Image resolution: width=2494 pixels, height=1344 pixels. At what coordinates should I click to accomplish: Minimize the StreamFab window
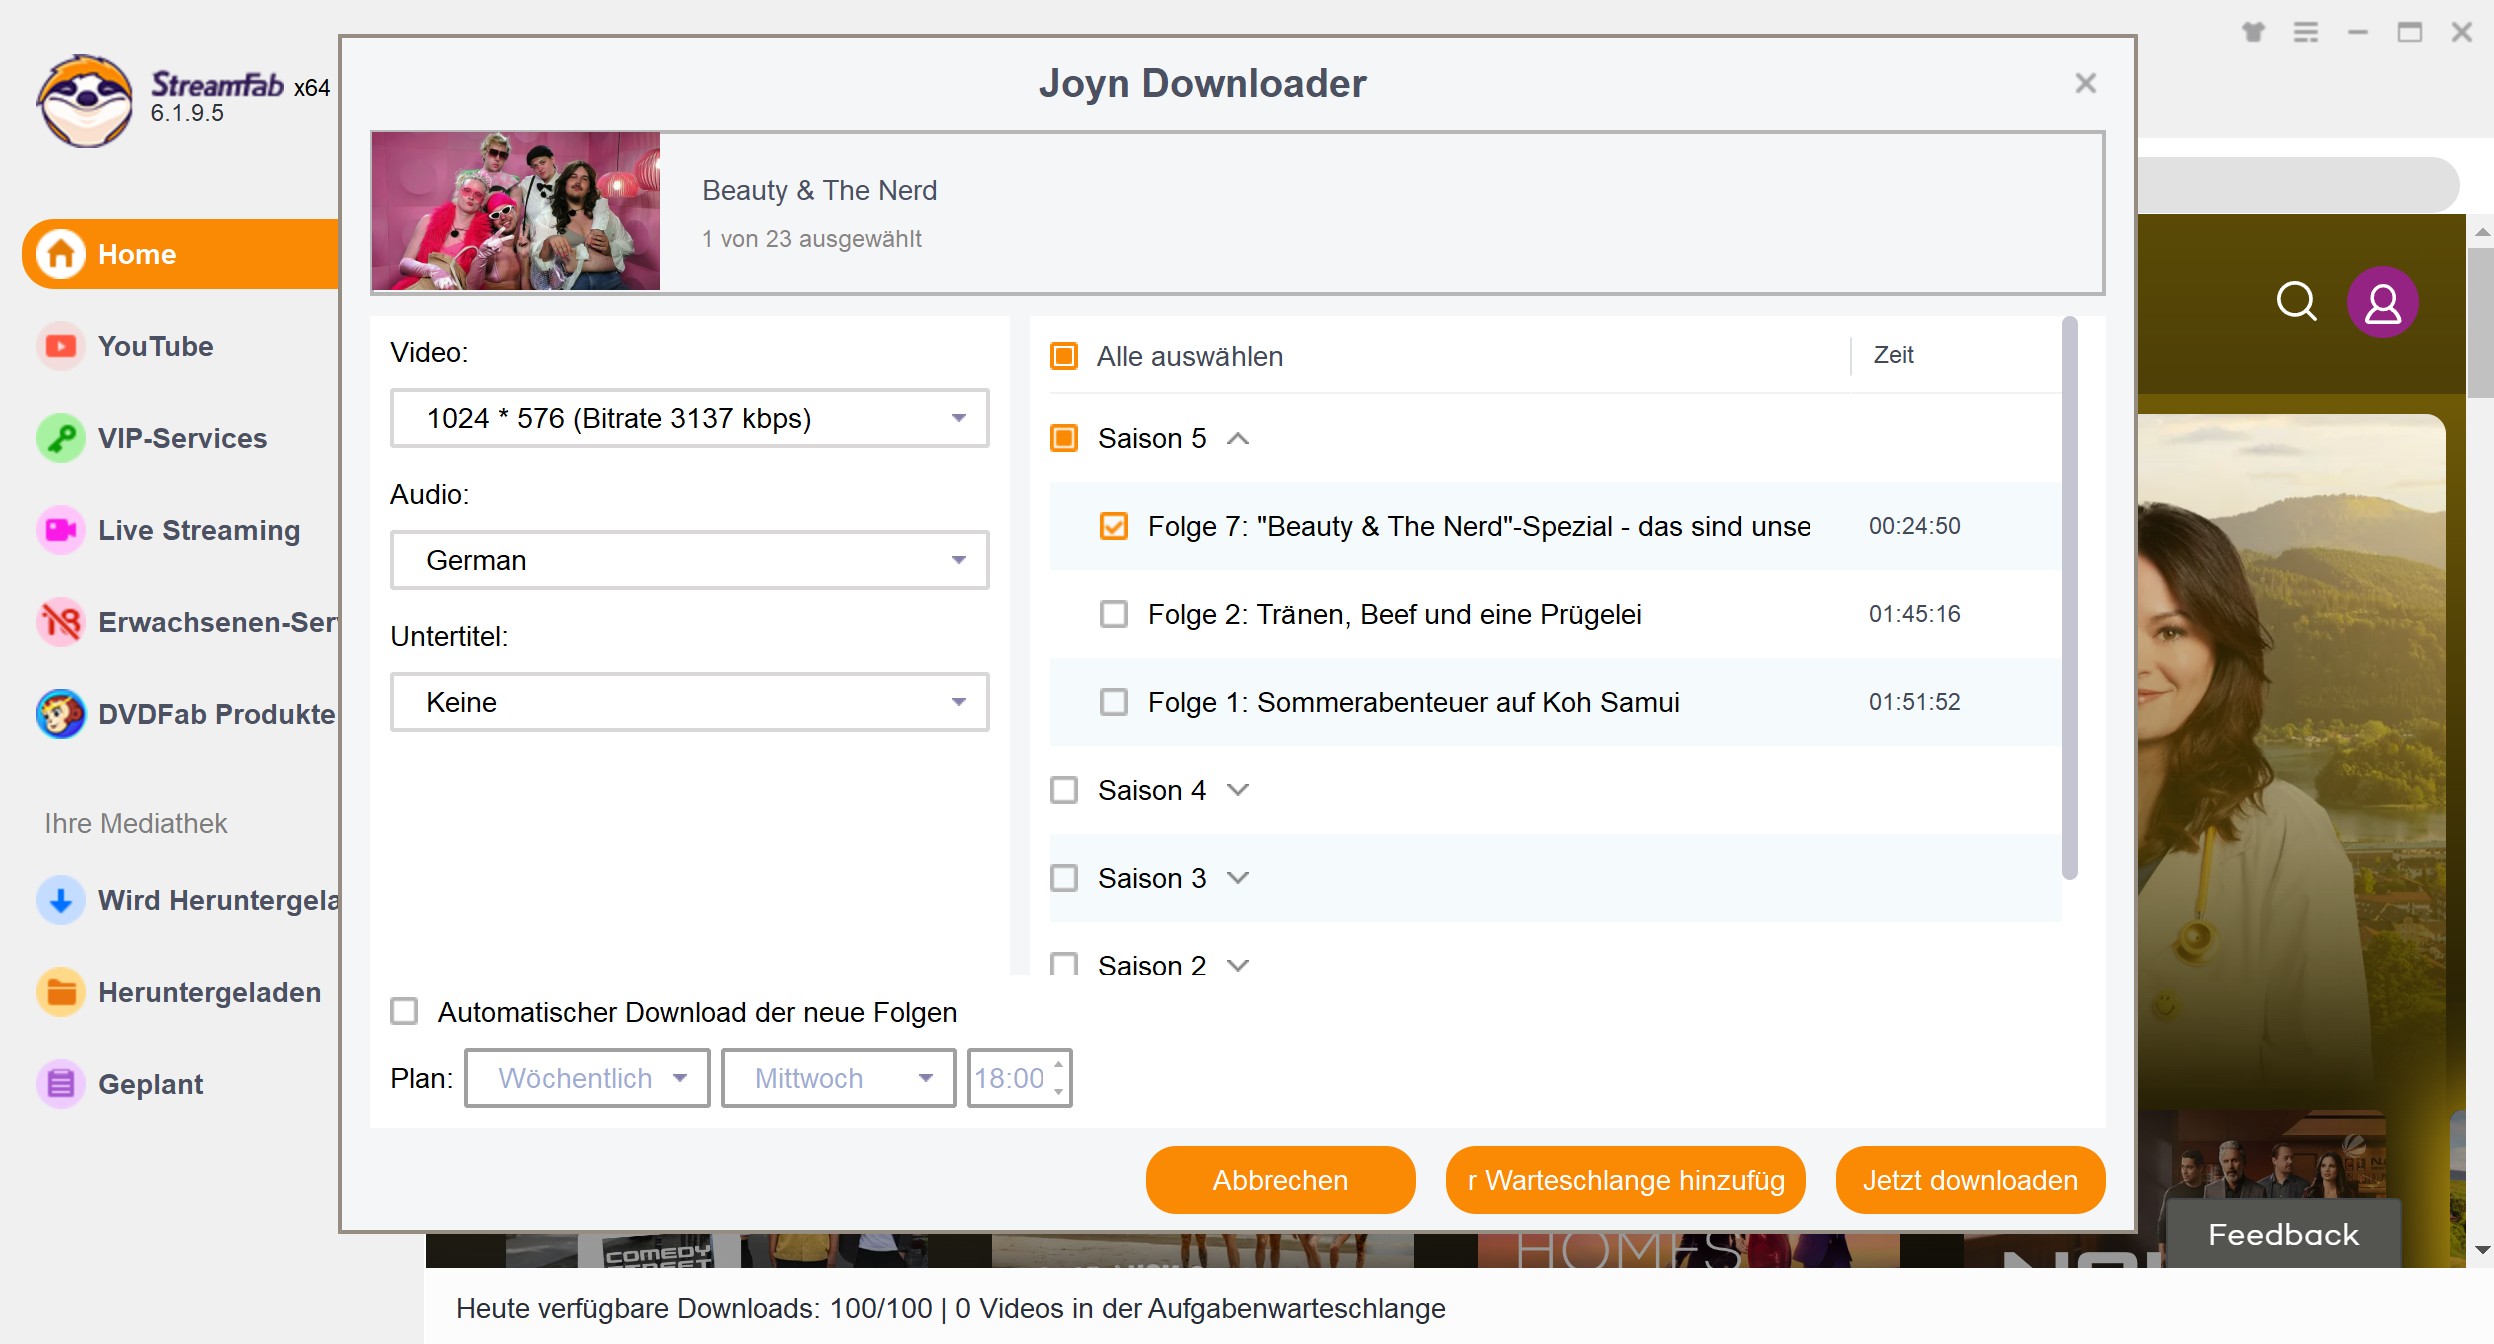click(x=2358, y=32)
